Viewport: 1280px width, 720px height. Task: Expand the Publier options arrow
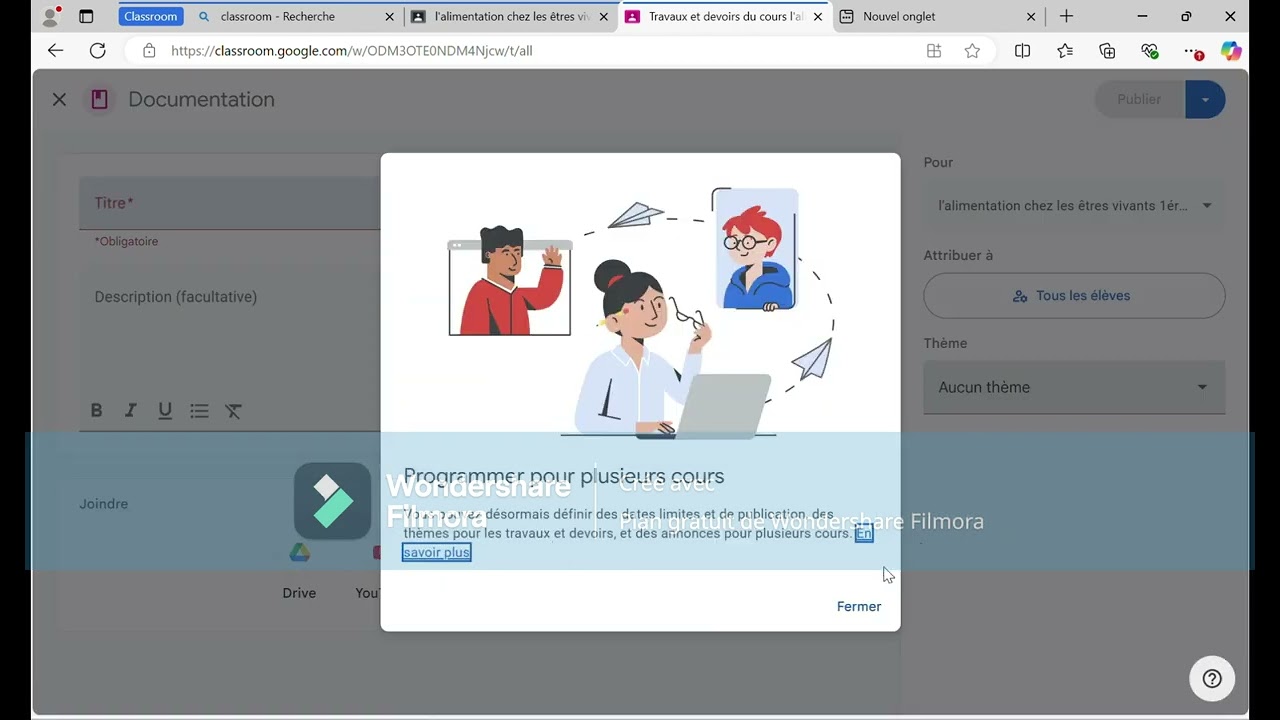point(1205,99)
